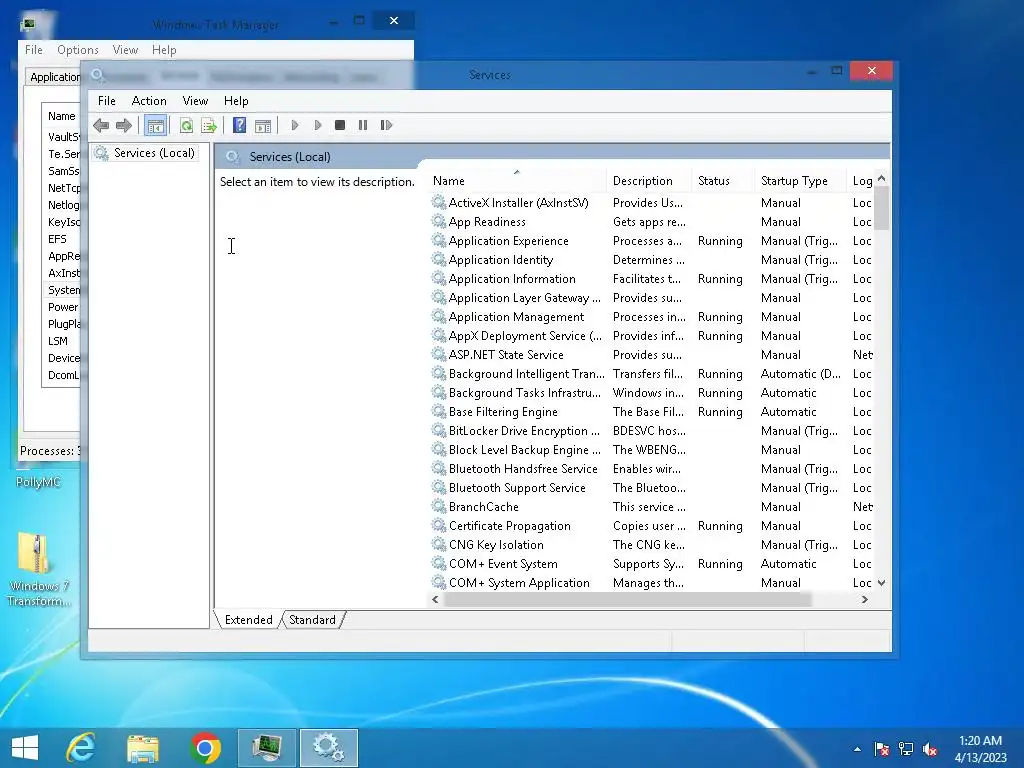The width and height of the screenshot is (1024, 768).
Task: Open Options menu in Windows Task Manager
Action: pyautogui.click(x=78, y=50)
